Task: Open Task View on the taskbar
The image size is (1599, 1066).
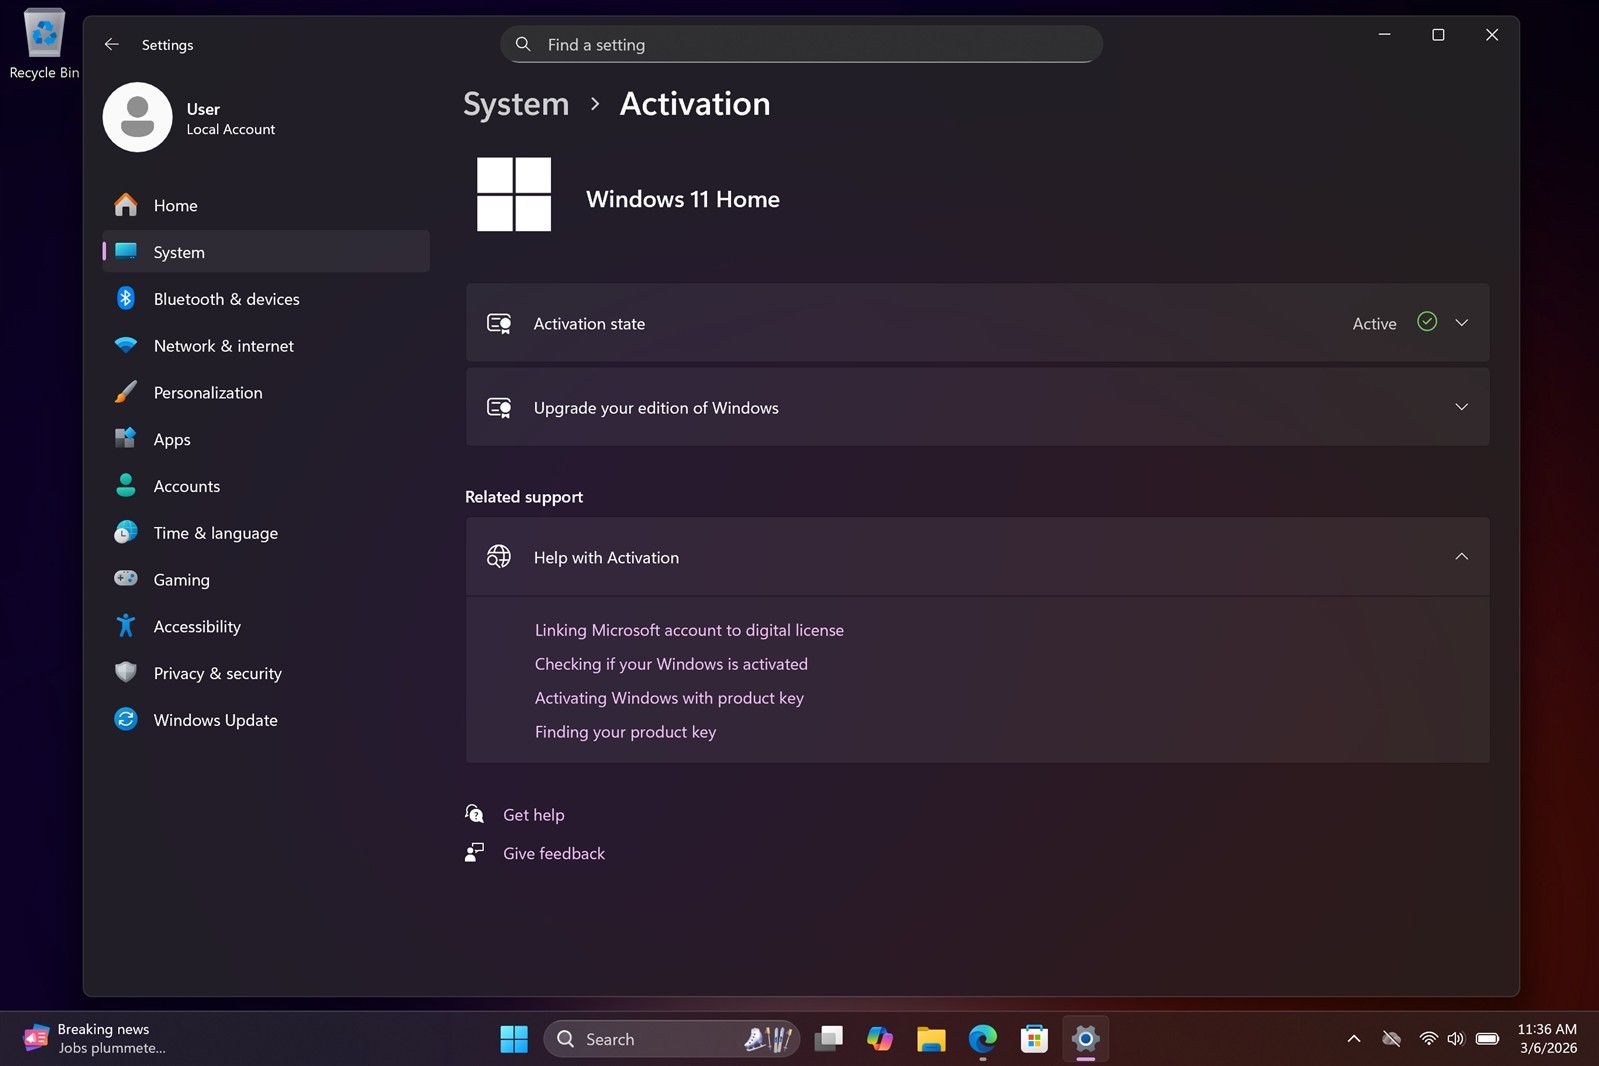Action: 829,1039
